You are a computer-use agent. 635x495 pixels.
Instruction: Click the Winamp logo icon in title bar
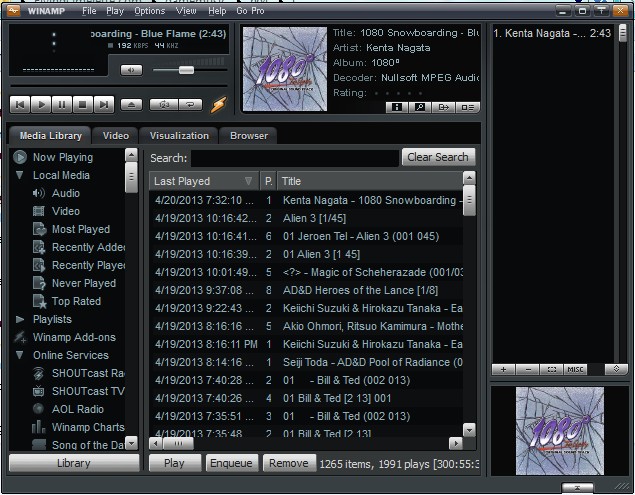pos(13,11)
